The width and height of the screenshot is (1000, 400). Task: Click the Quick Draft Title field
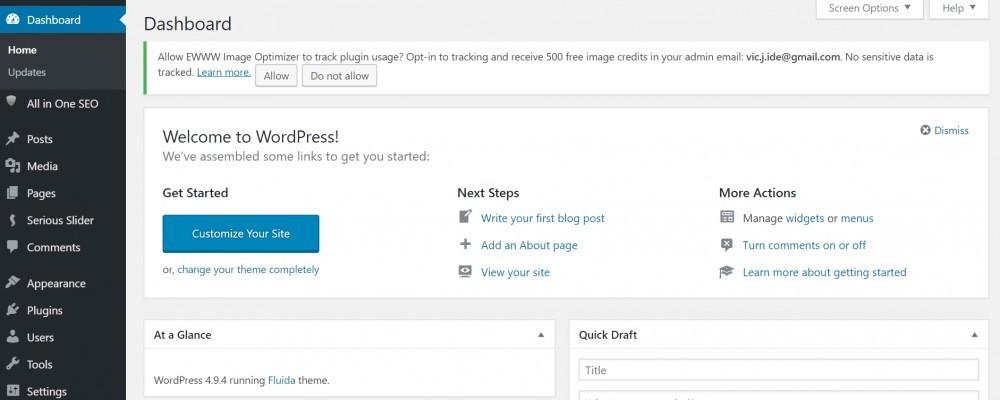click(779, 370)
